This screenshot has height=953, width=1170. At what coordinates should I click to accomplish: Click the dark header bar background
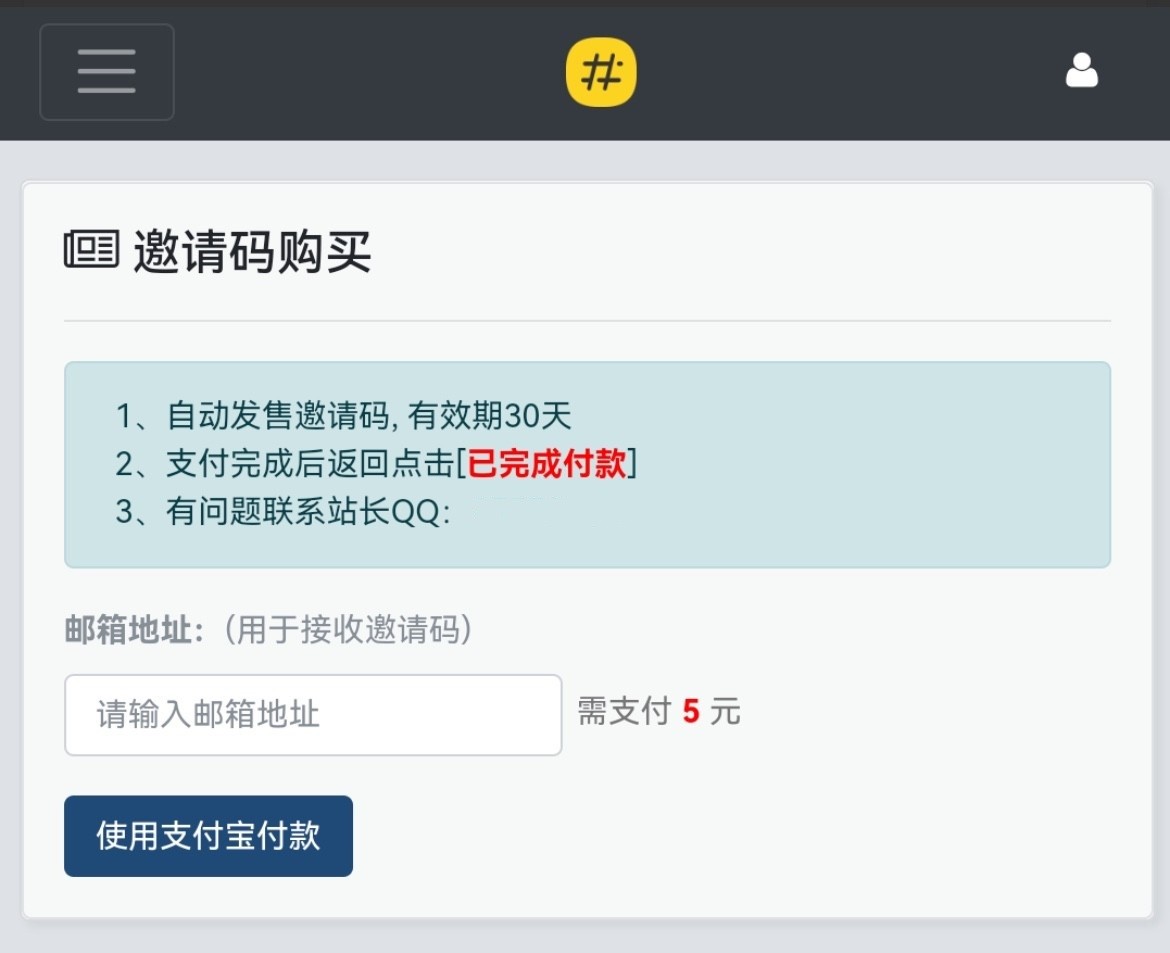(x=850, y=72)
